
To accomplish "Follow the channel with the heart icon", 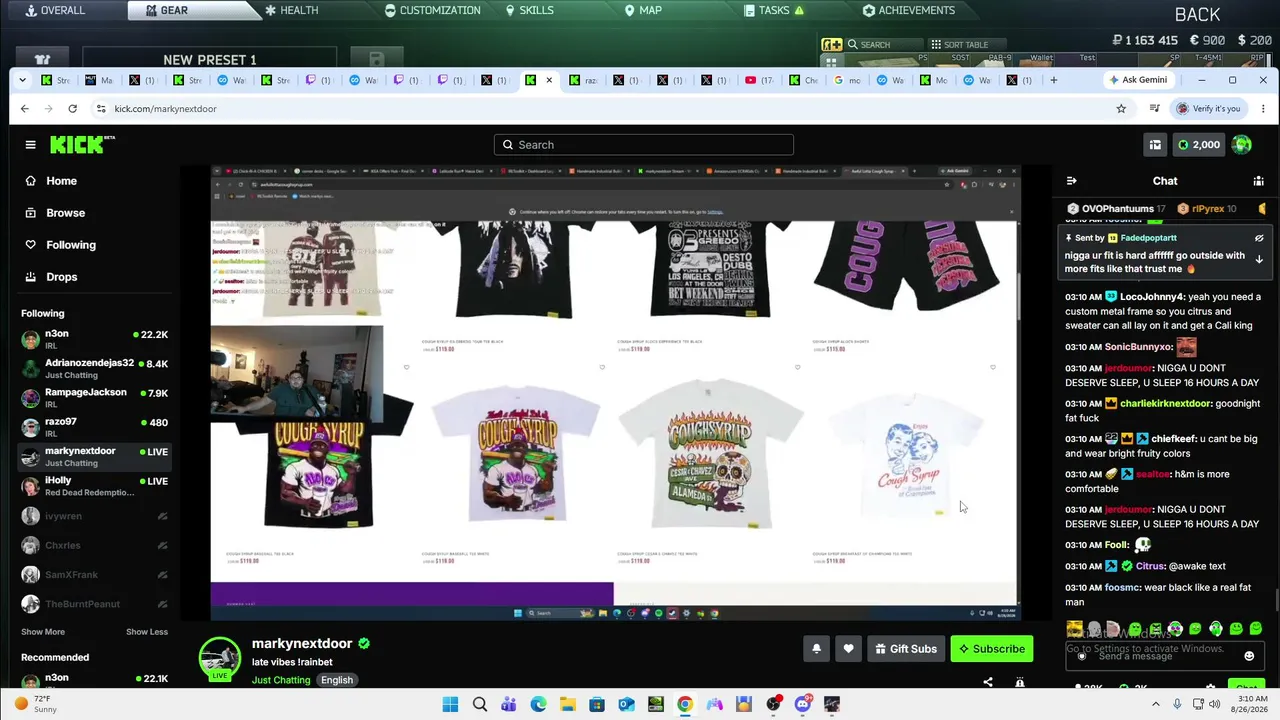I will click(848, 649).
